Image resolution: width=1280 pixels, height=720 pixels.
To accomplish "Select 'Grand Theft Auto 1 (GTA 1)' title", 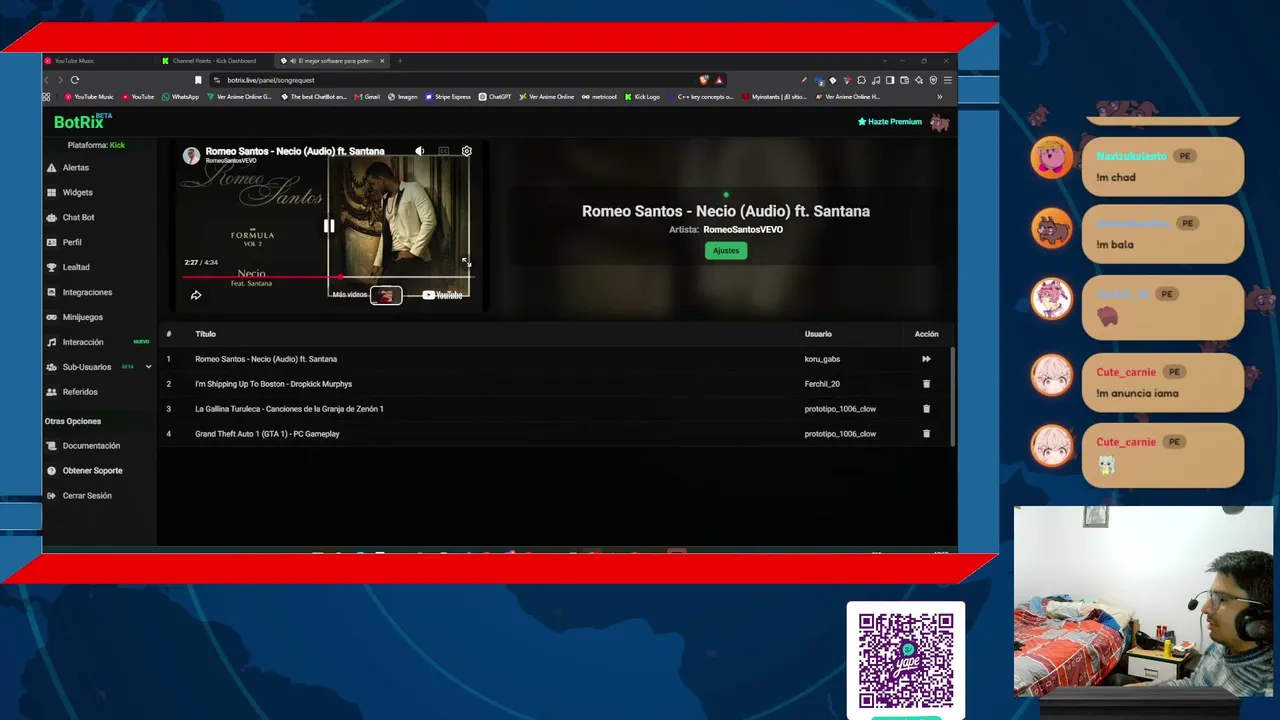I will (x=267, y=434).
